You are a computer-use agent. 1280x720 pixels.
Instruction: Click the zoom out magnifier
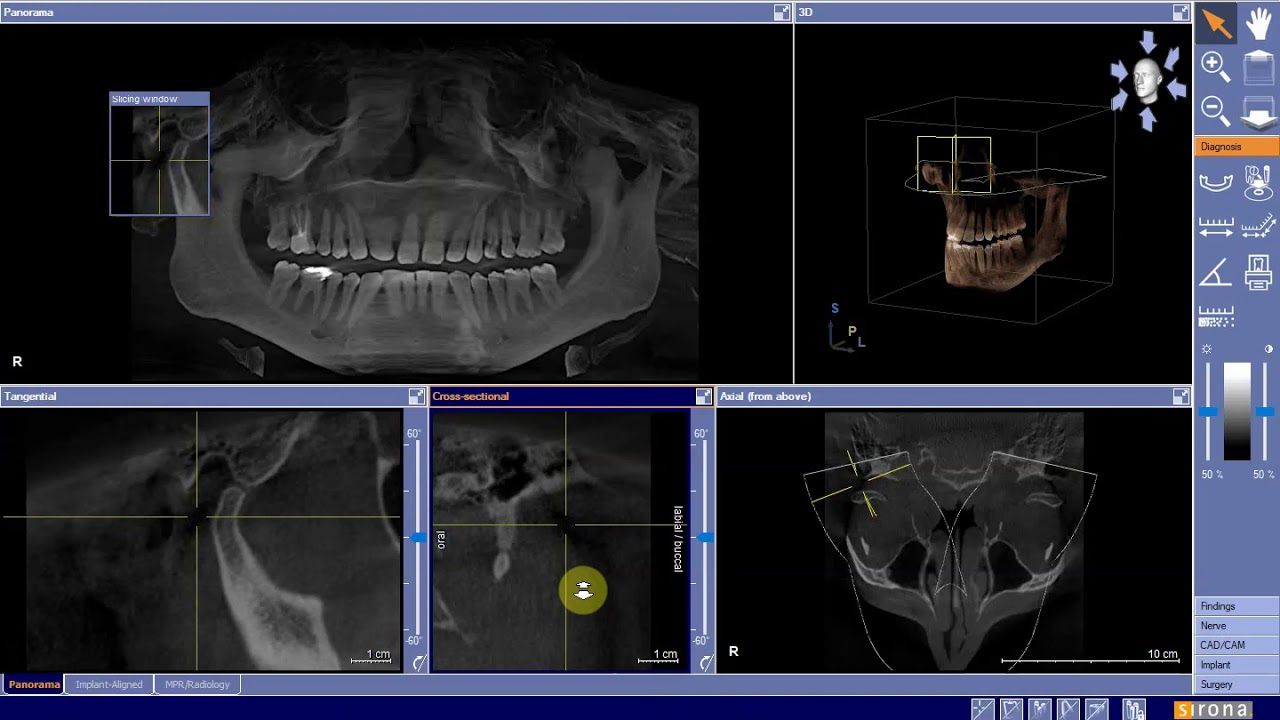(x=1216, y=109)
